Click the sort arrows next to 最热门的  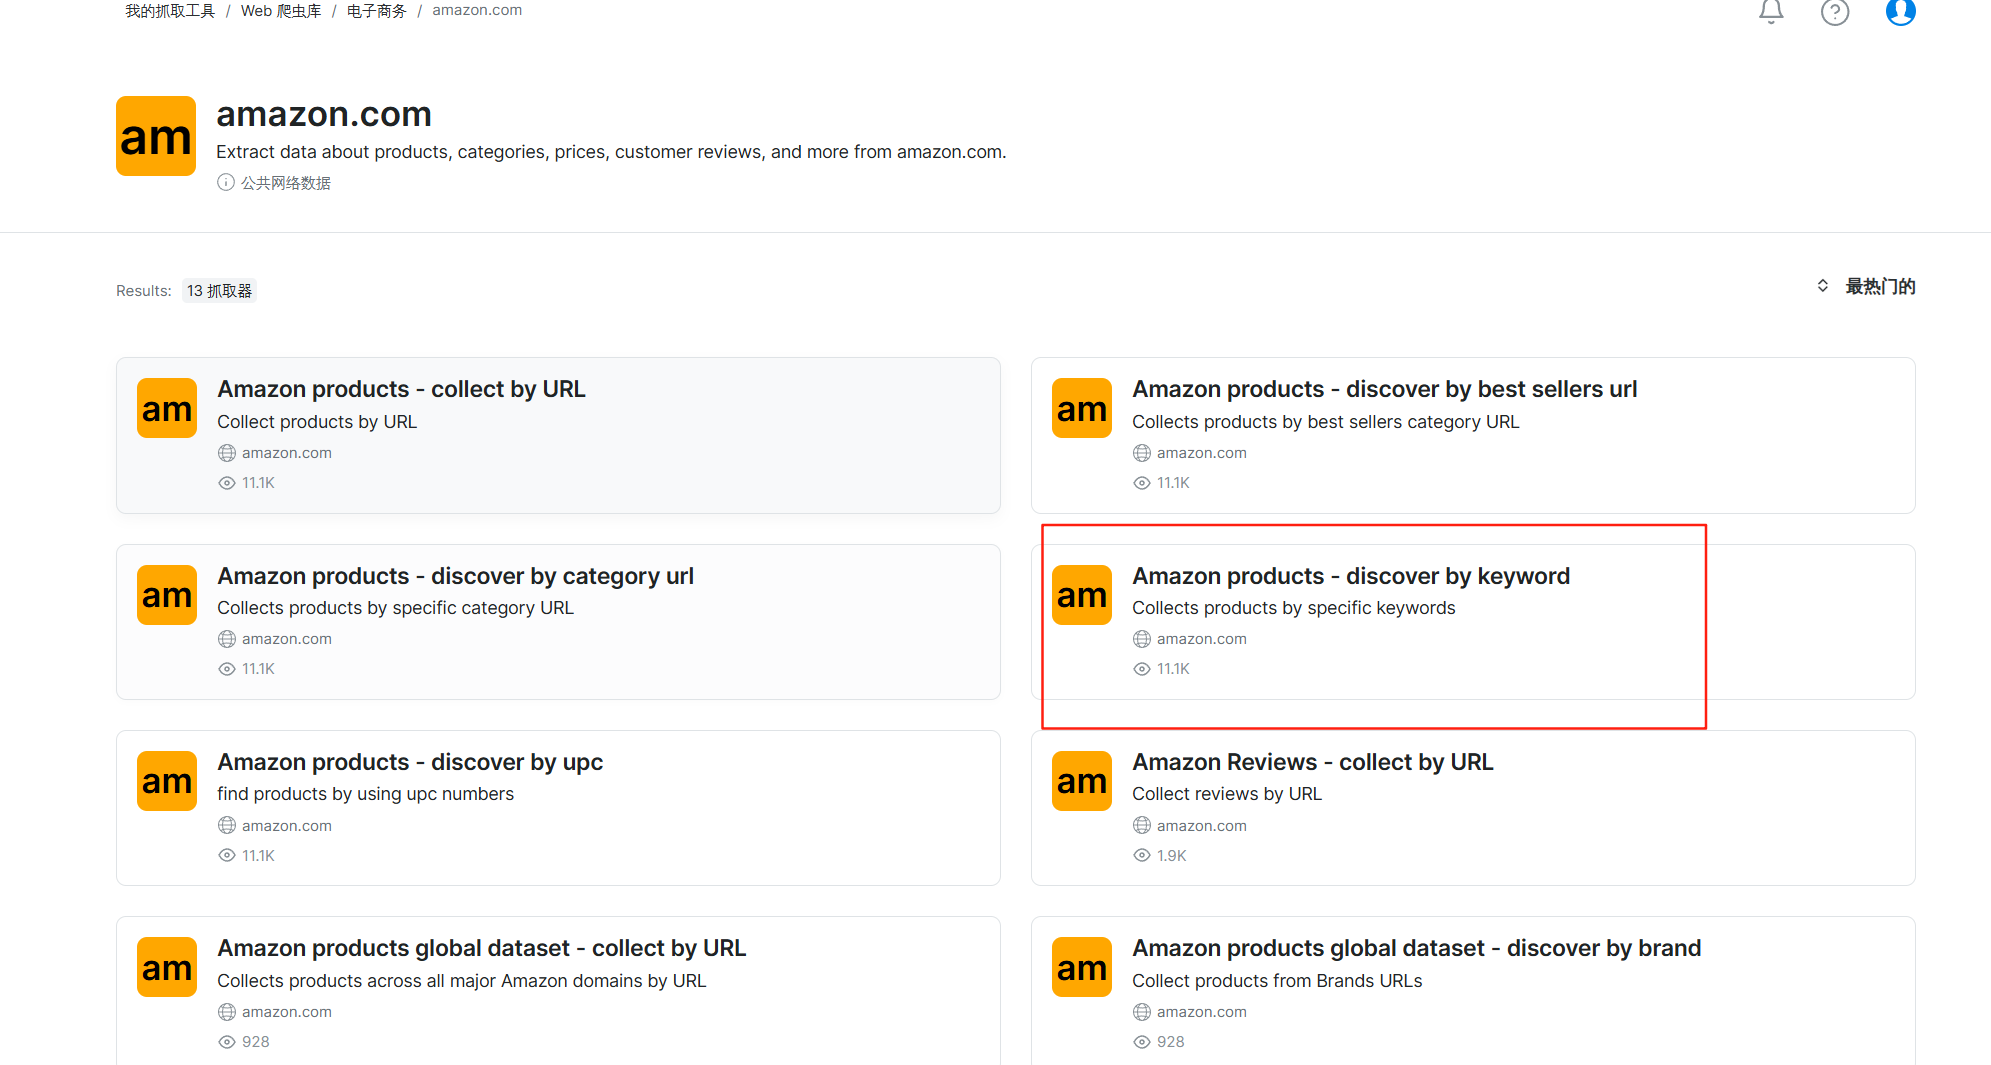coord(1823,286)
